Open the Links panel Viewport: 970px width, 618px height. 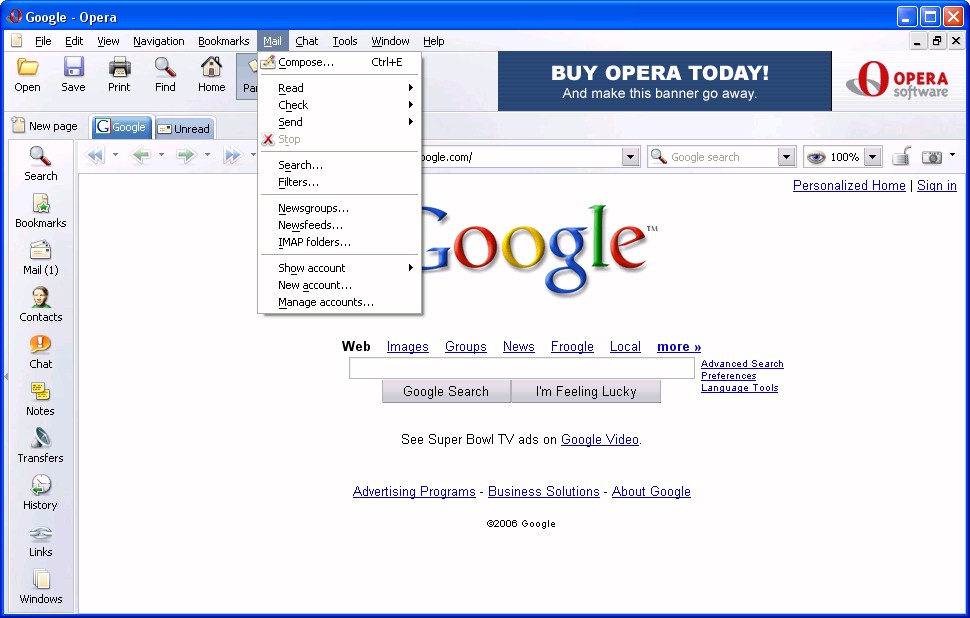pos(41,539)
